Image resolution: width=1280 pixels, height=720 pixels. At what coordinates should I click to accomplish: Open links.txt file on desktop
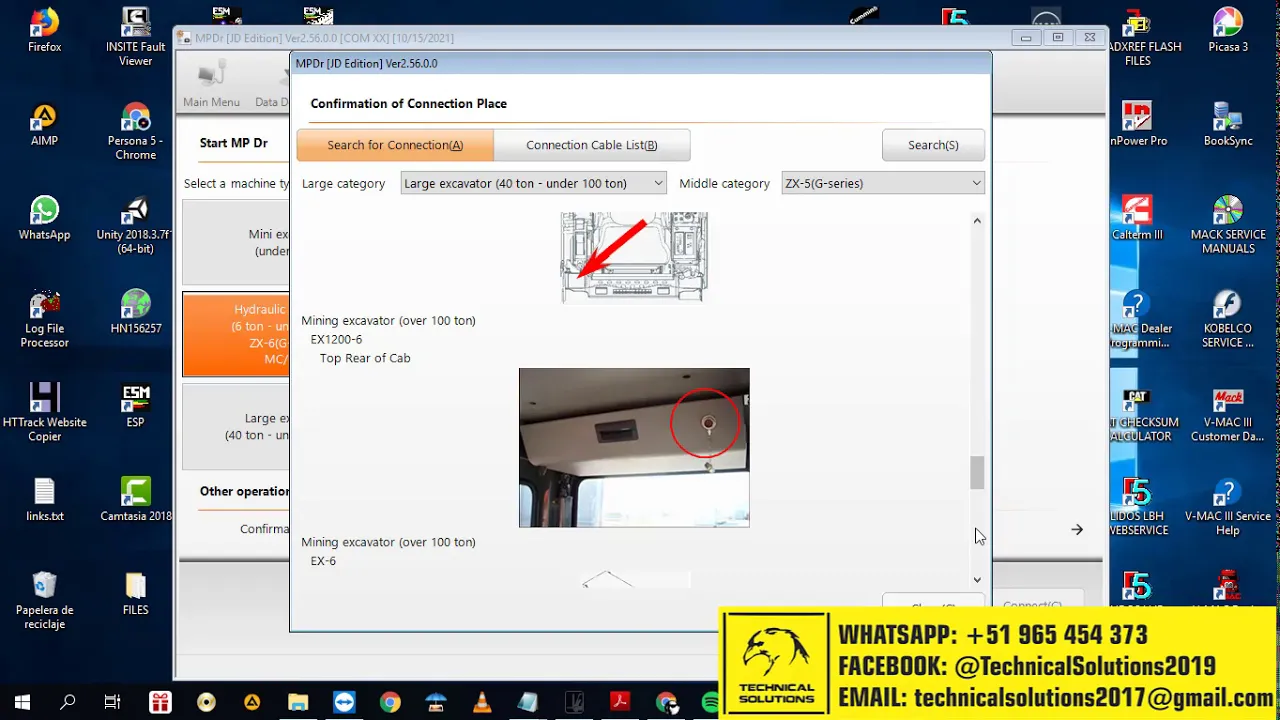(44, 500)
